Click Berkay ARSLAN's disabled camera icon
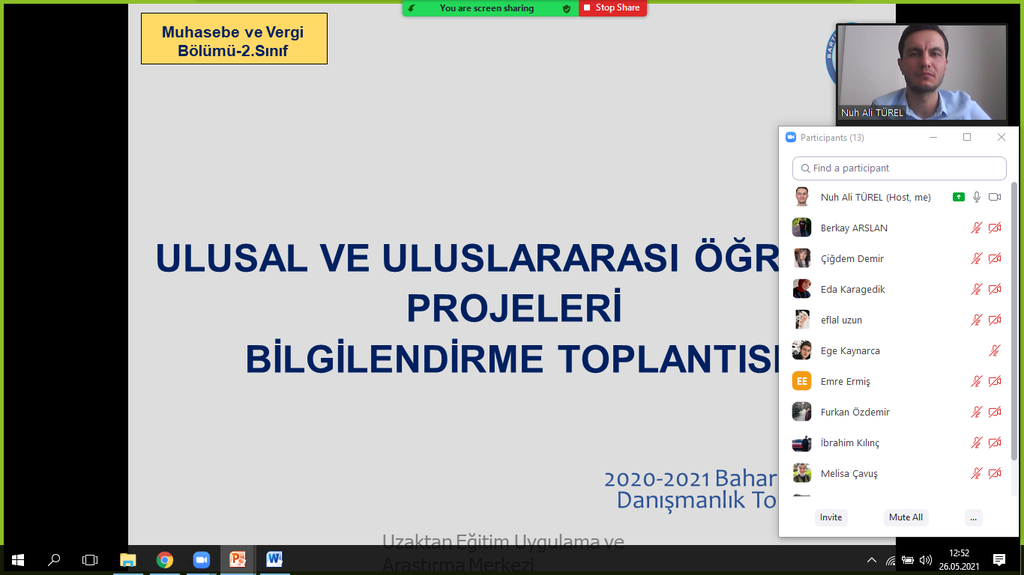Screen dimensions: 1024x575 995,227
